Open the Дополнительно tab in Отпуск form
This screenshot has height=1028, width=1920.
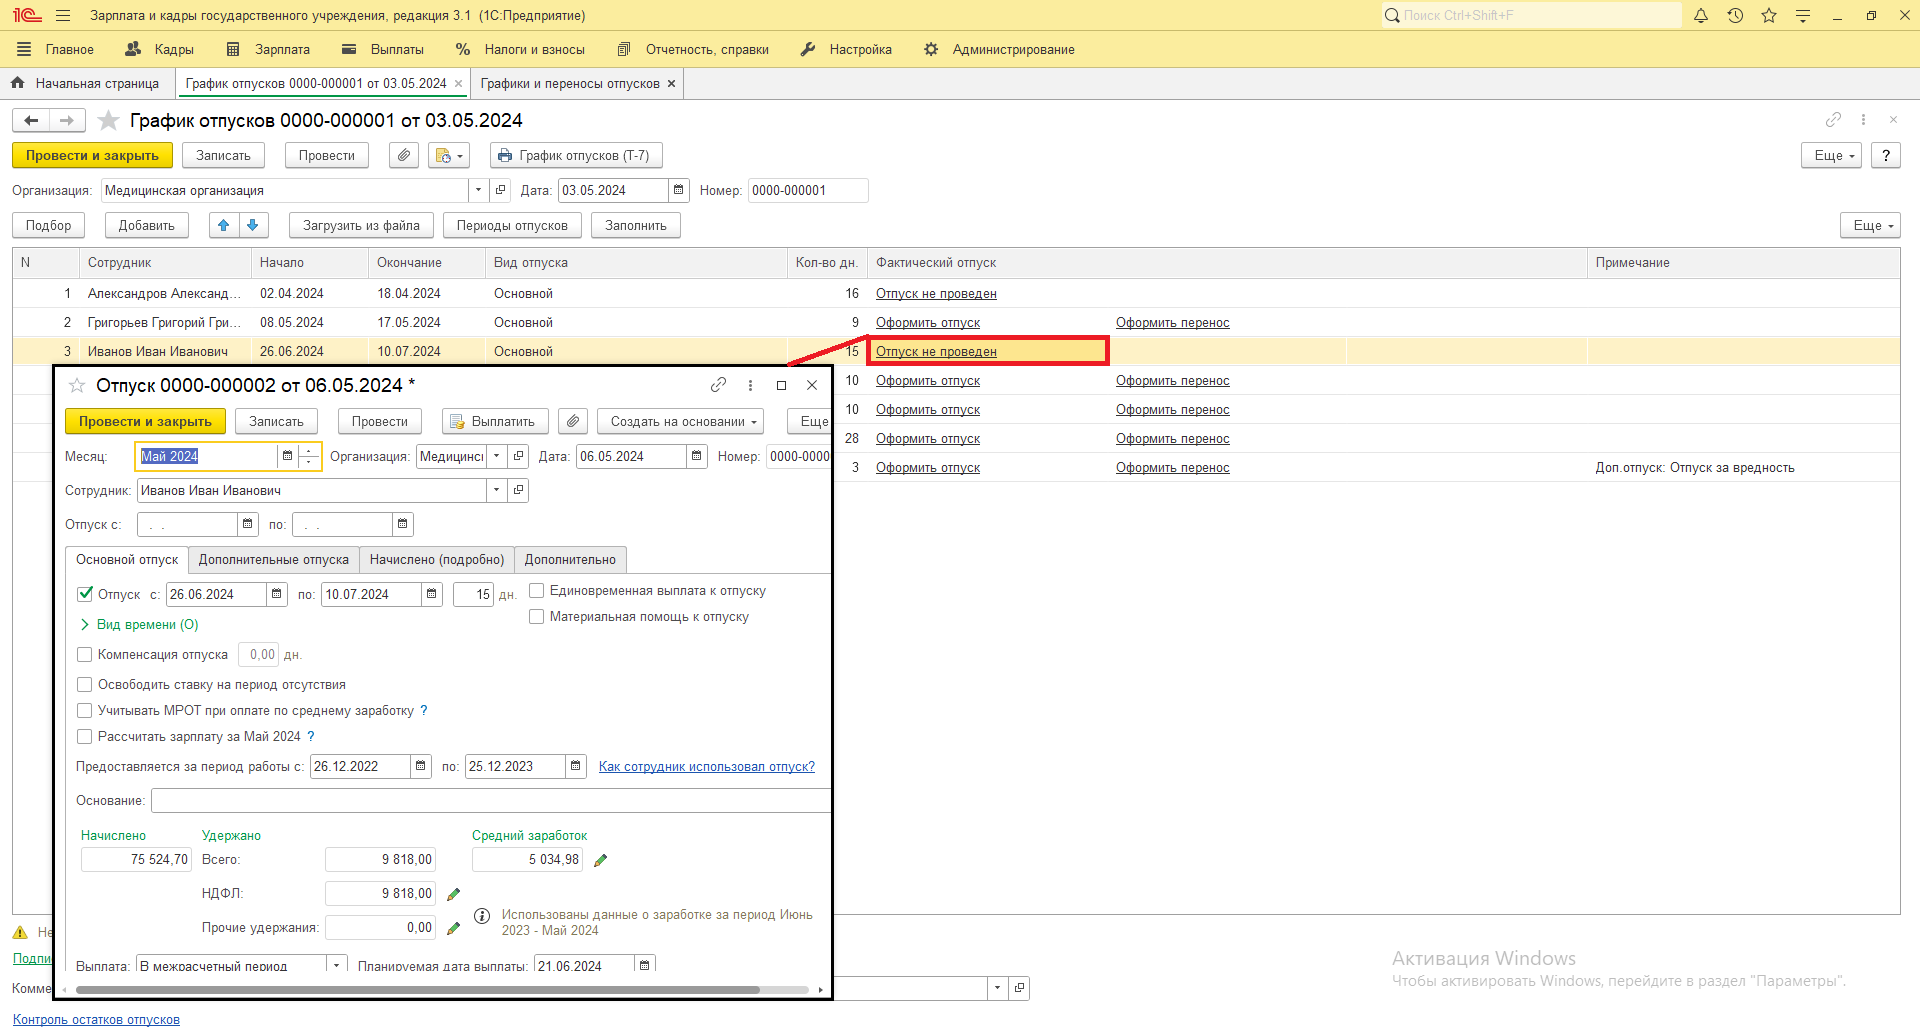(x=570, y=560)
